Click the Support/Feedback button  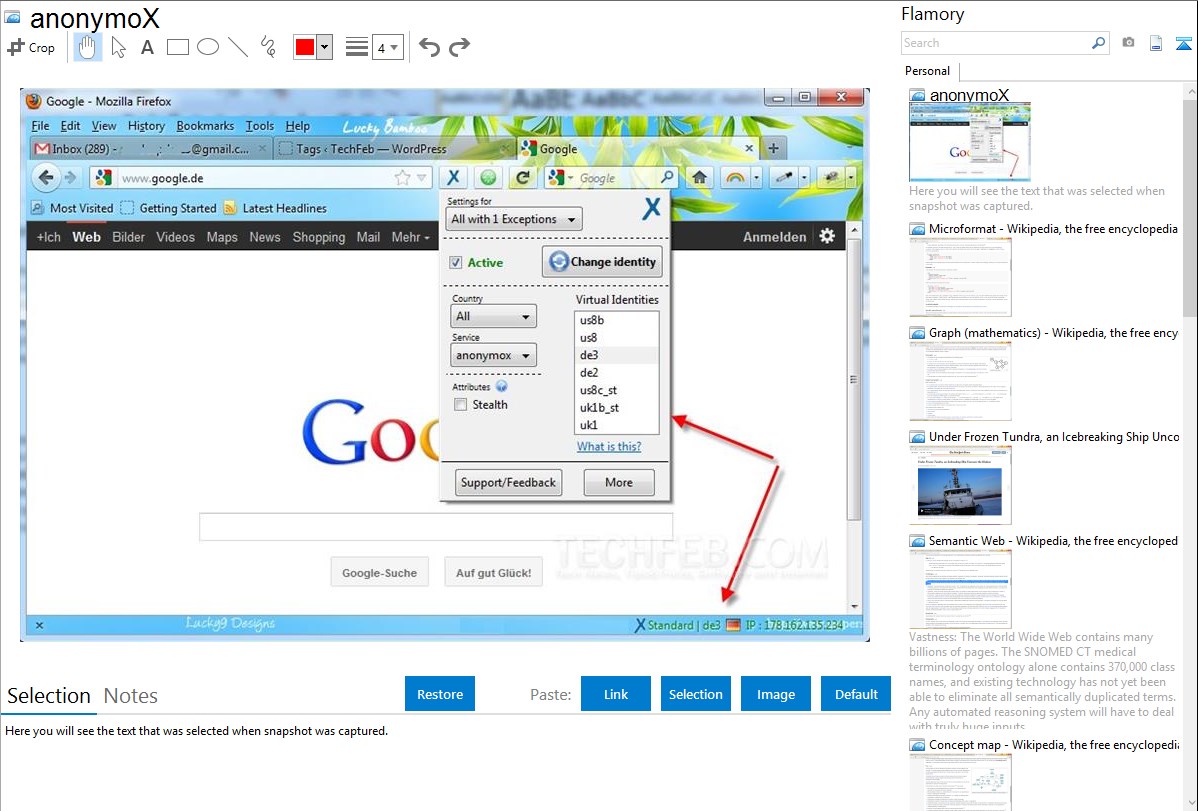coord(508,482)
